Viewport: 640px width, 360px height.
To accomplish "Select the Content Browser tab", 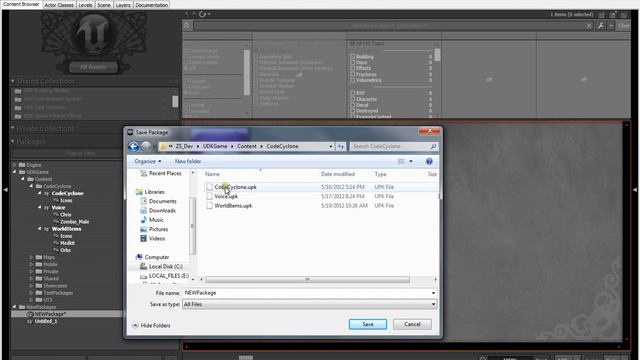I will [x=21, y=4].
